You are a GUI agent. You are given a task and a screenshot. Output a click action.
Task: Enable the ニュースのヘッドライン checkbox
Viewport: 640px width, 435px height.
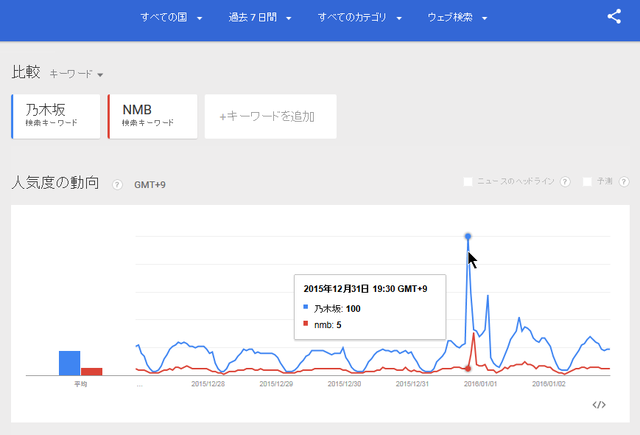[468, 182]
